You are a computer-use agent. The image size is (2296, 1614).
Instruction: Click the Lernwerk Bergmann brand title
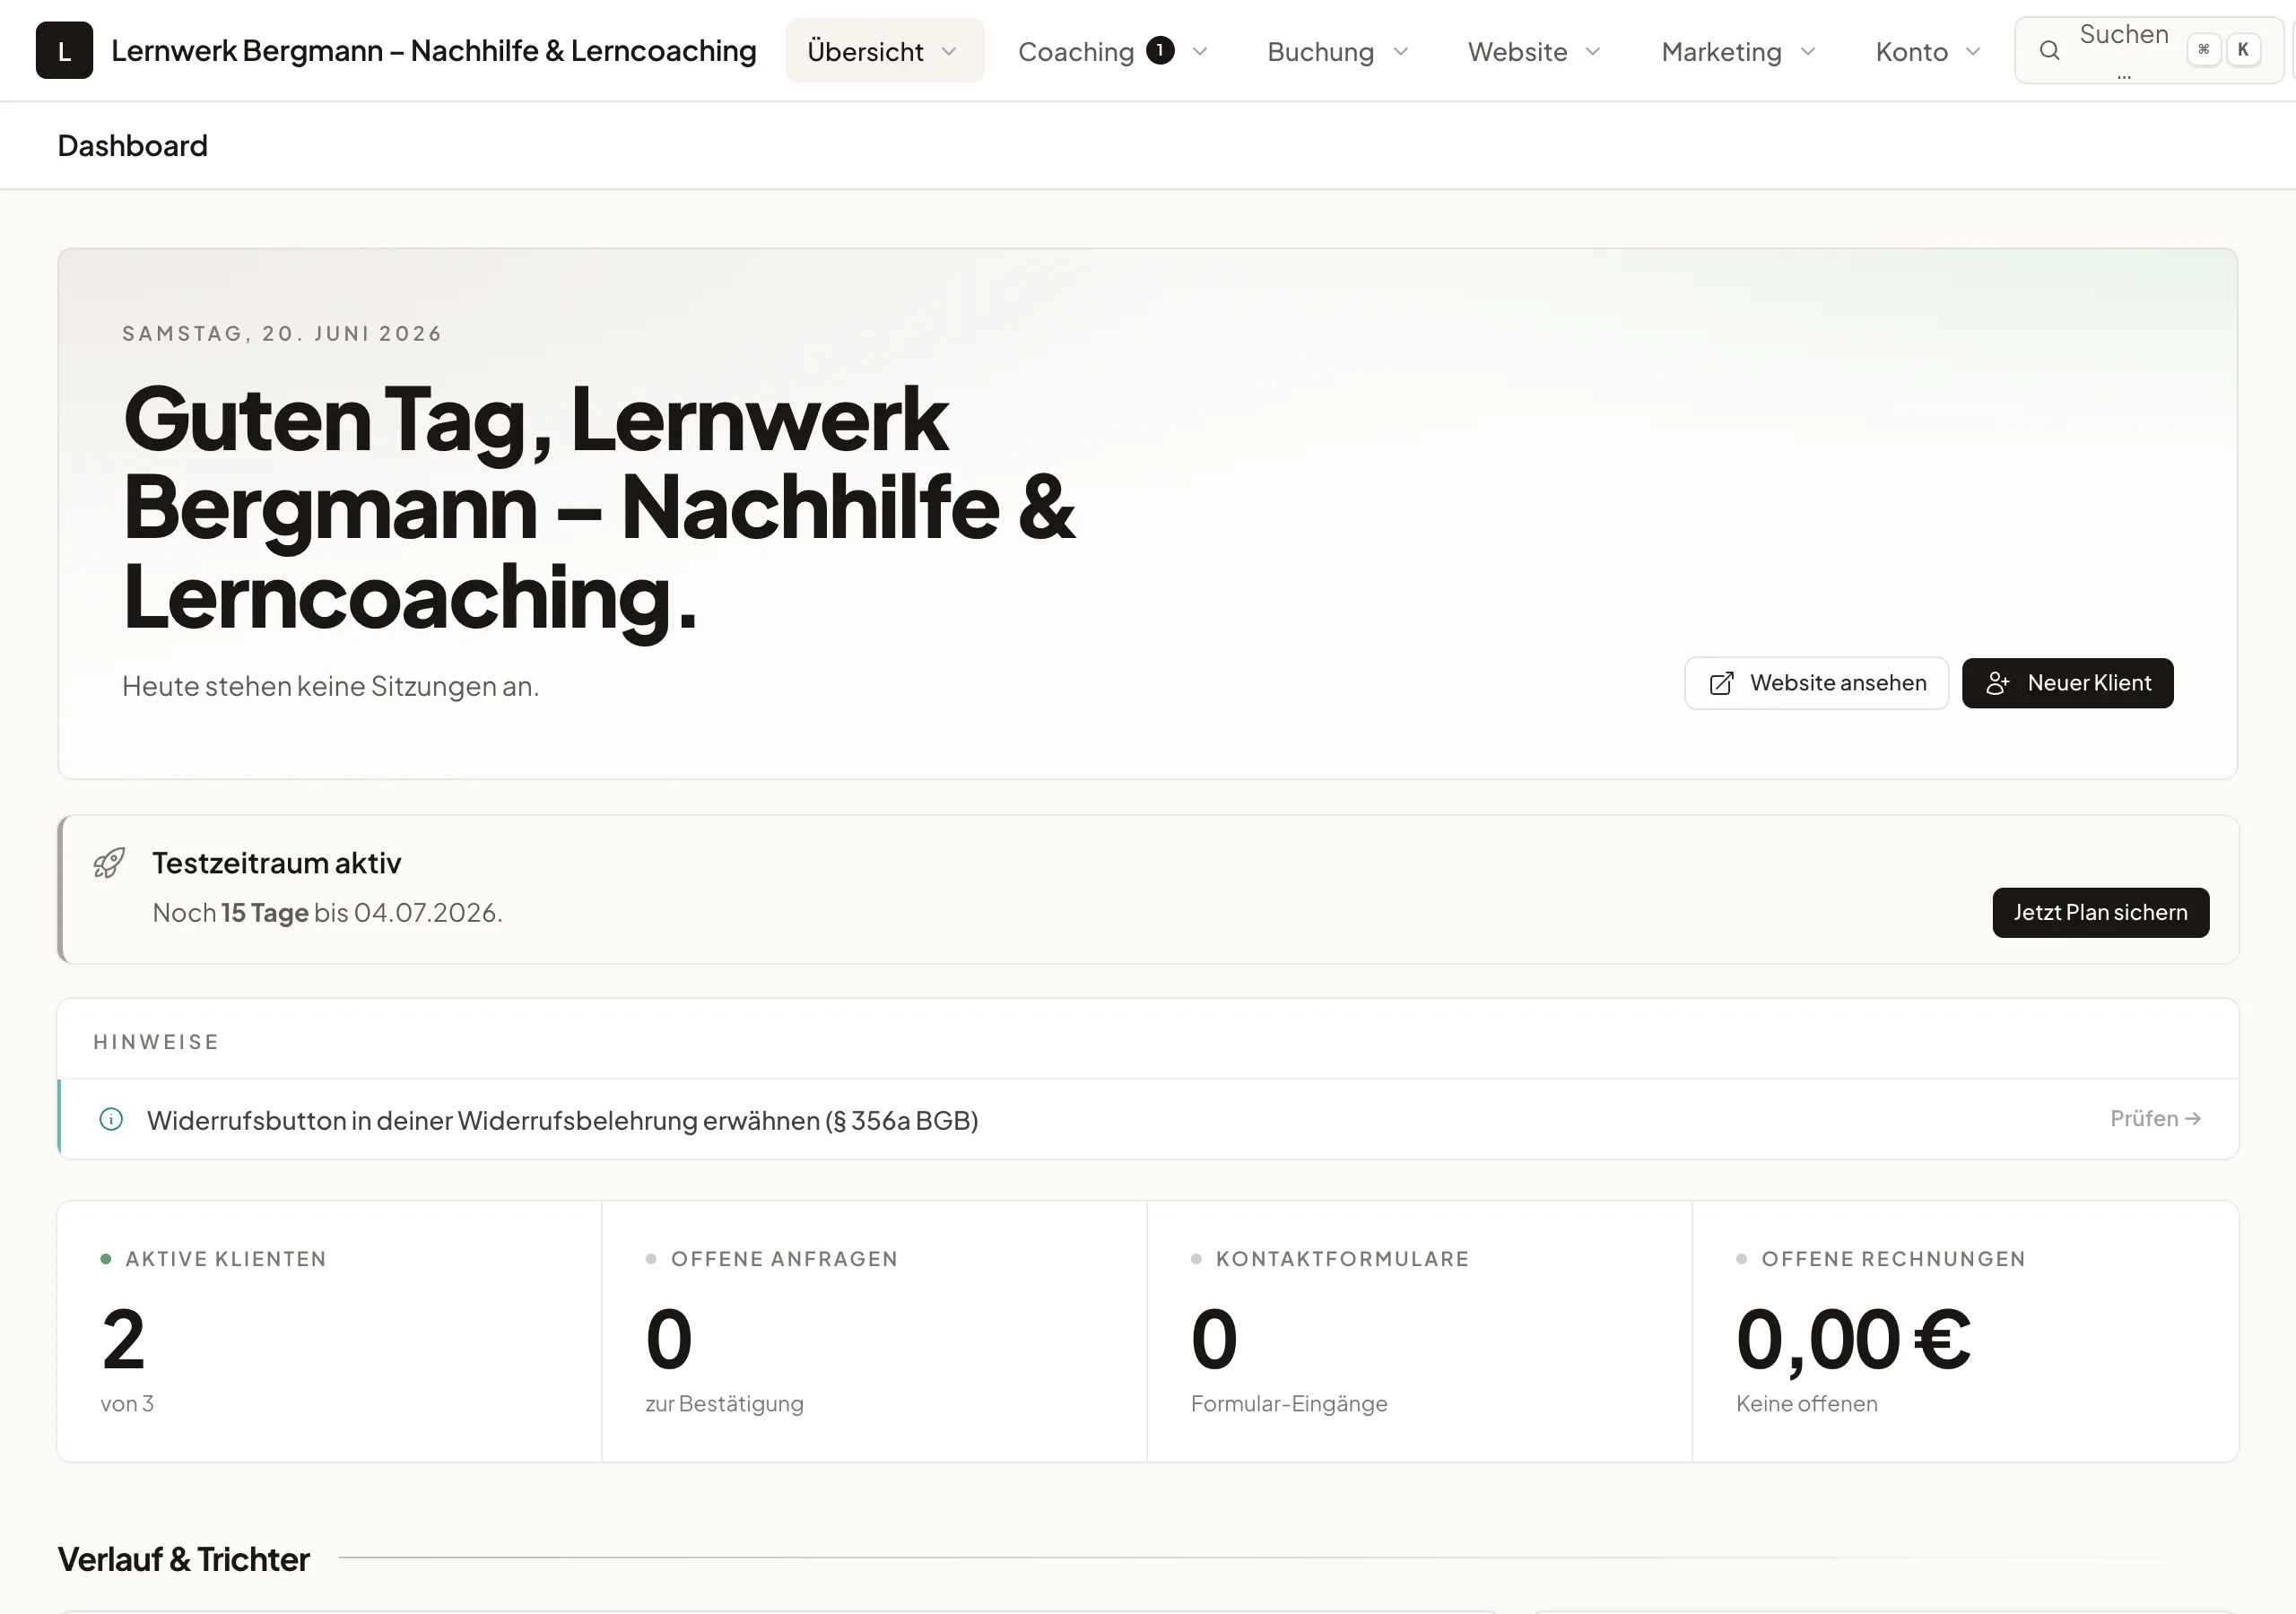[x=434, y=51]
